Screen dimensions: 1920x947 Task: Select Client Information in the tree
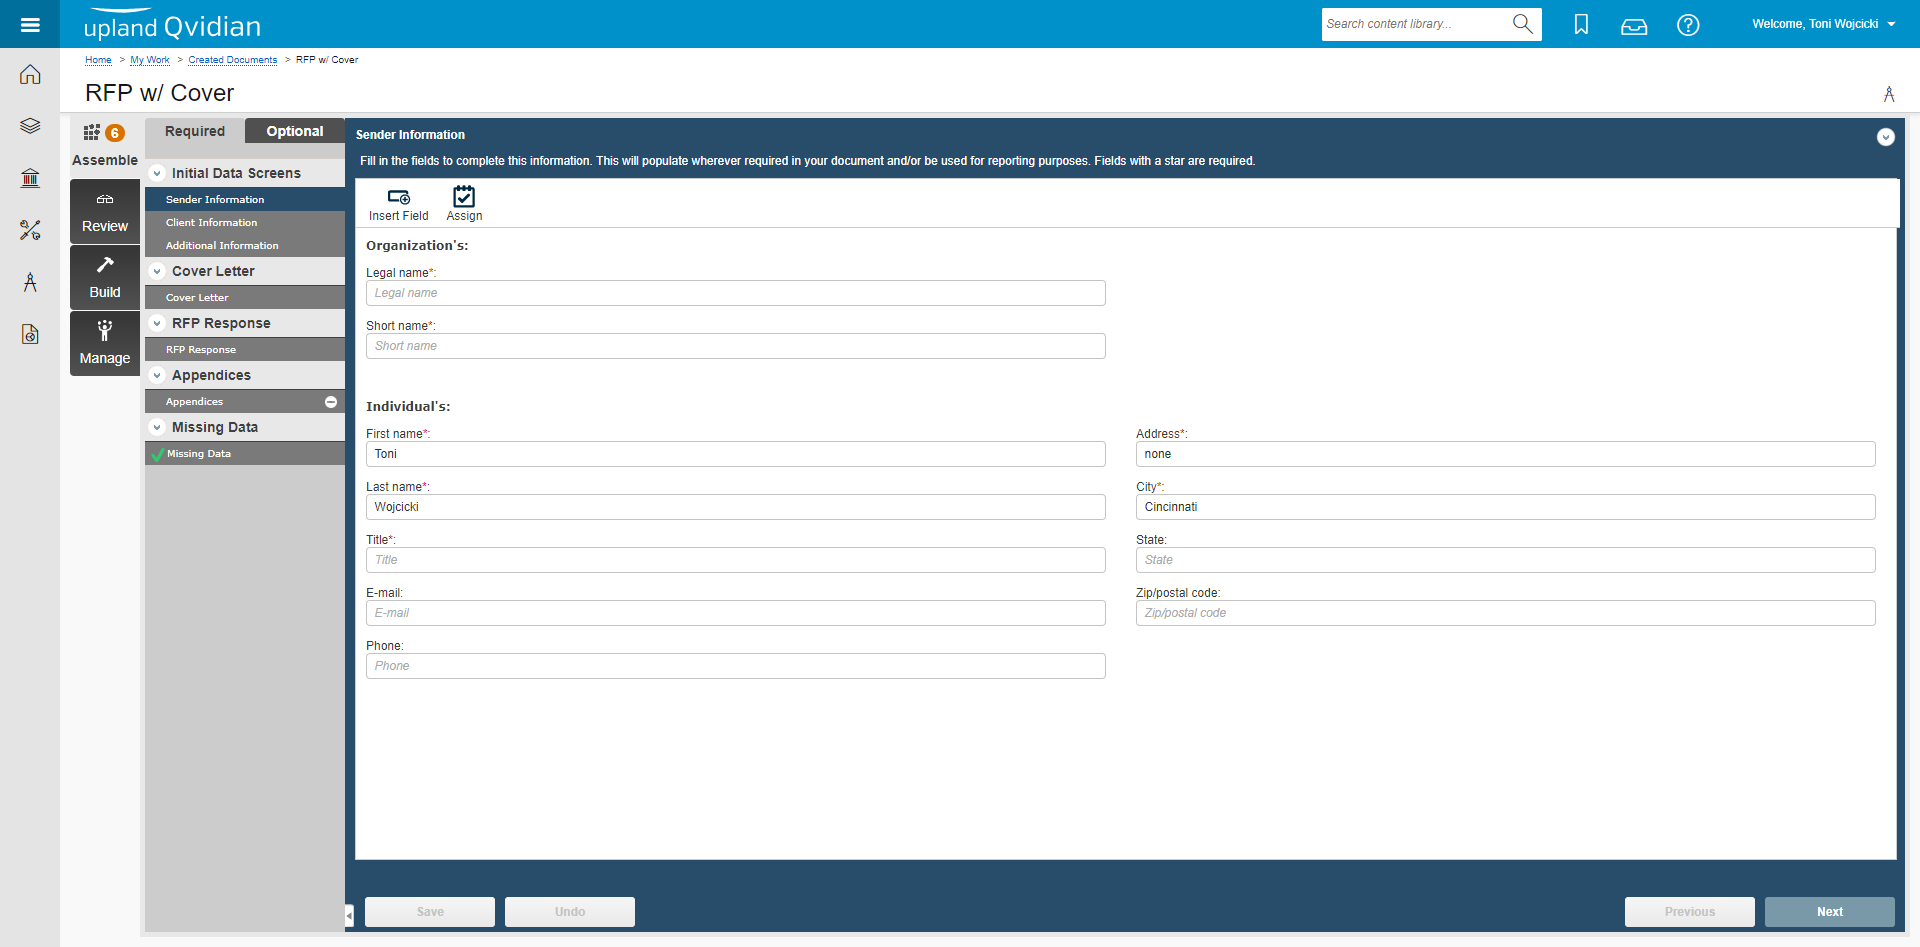(212, 223)
